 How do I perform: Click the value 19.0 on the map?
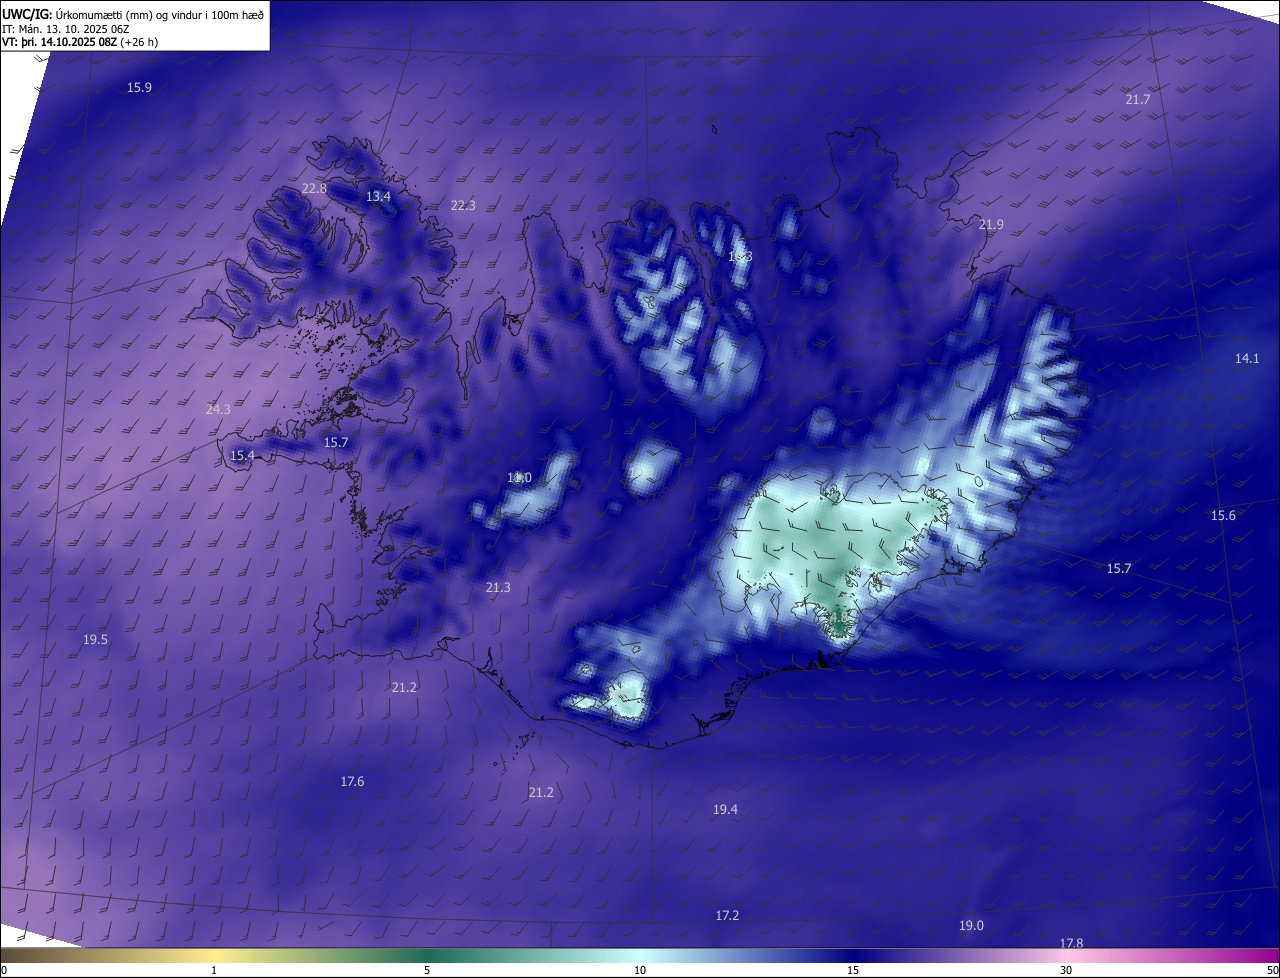[971, 926]
